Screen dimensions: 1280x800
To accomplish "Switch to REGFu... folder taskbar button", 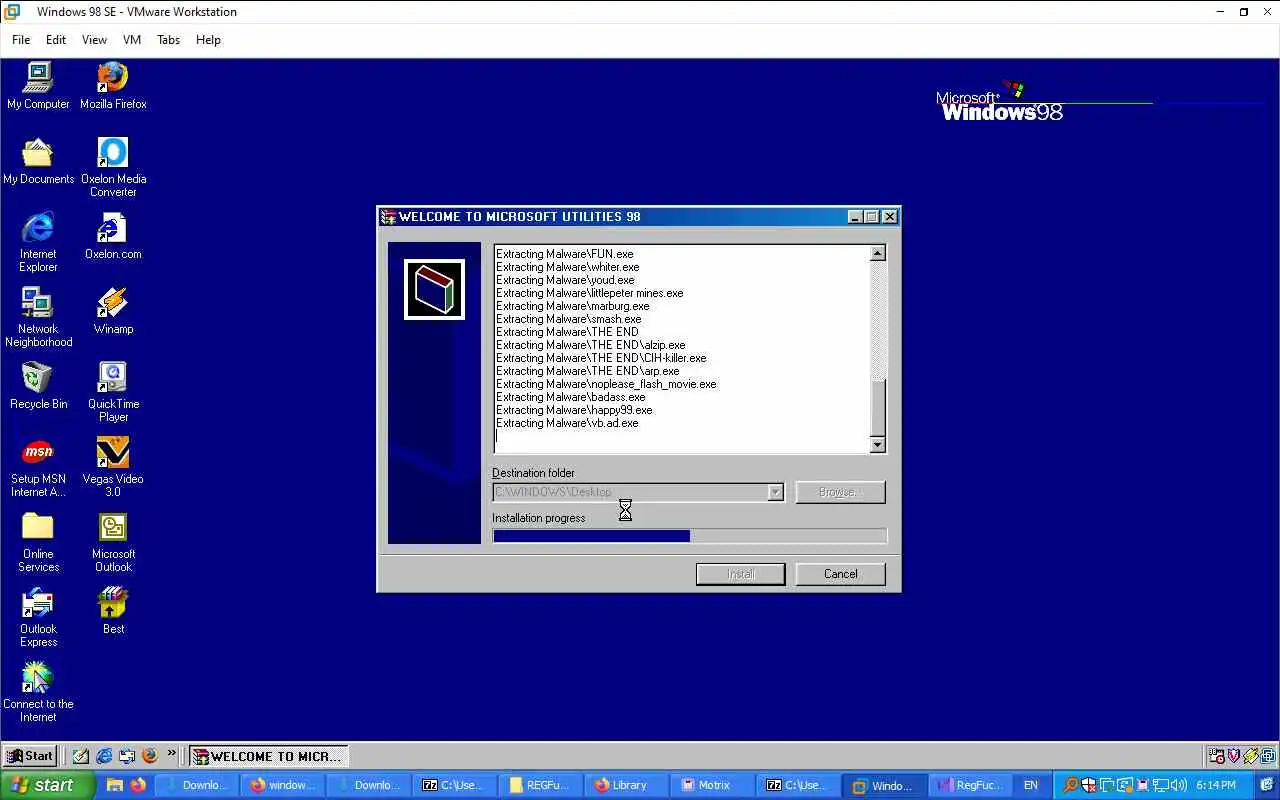I will click(x=540, y=785).
